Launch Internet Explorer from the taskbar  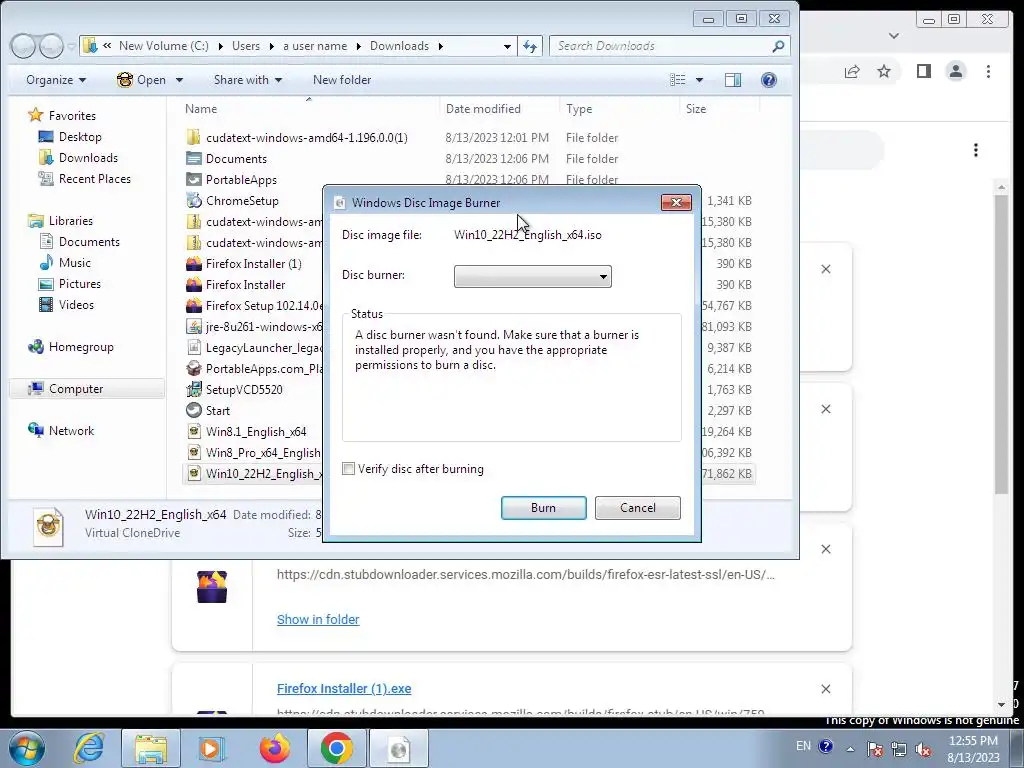(88, 748)
